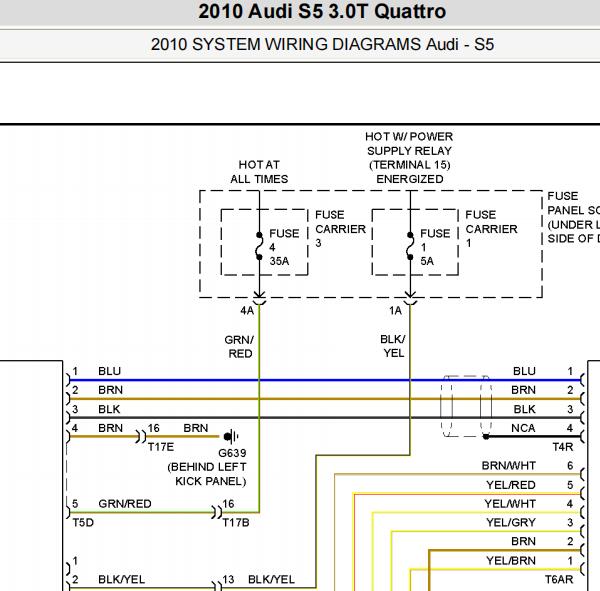This screenshot has height=591, width=600.
Task: Click the T17E connector symbol on BRN wire
Action: click(141, 436)
